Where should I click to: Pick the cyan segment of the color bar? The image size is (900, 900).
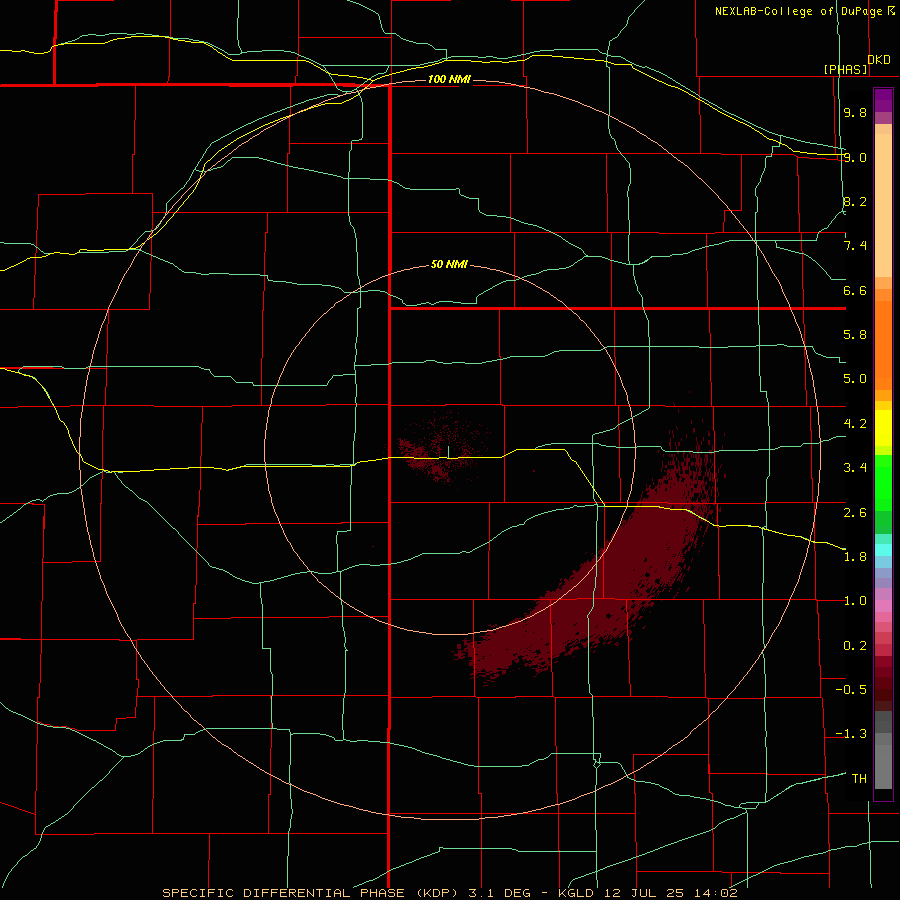coord(883,550)
